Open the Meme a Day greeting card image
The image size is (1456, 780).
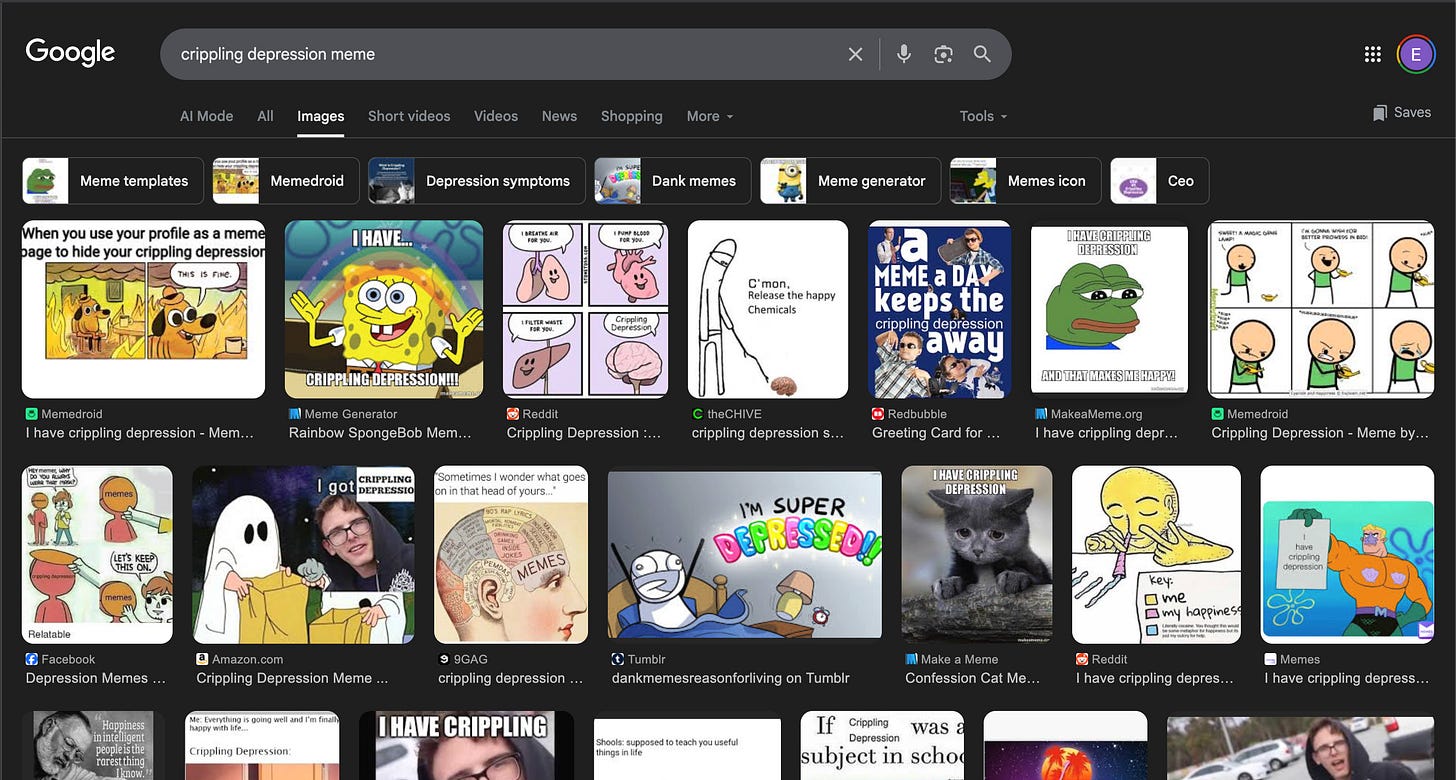940,310
